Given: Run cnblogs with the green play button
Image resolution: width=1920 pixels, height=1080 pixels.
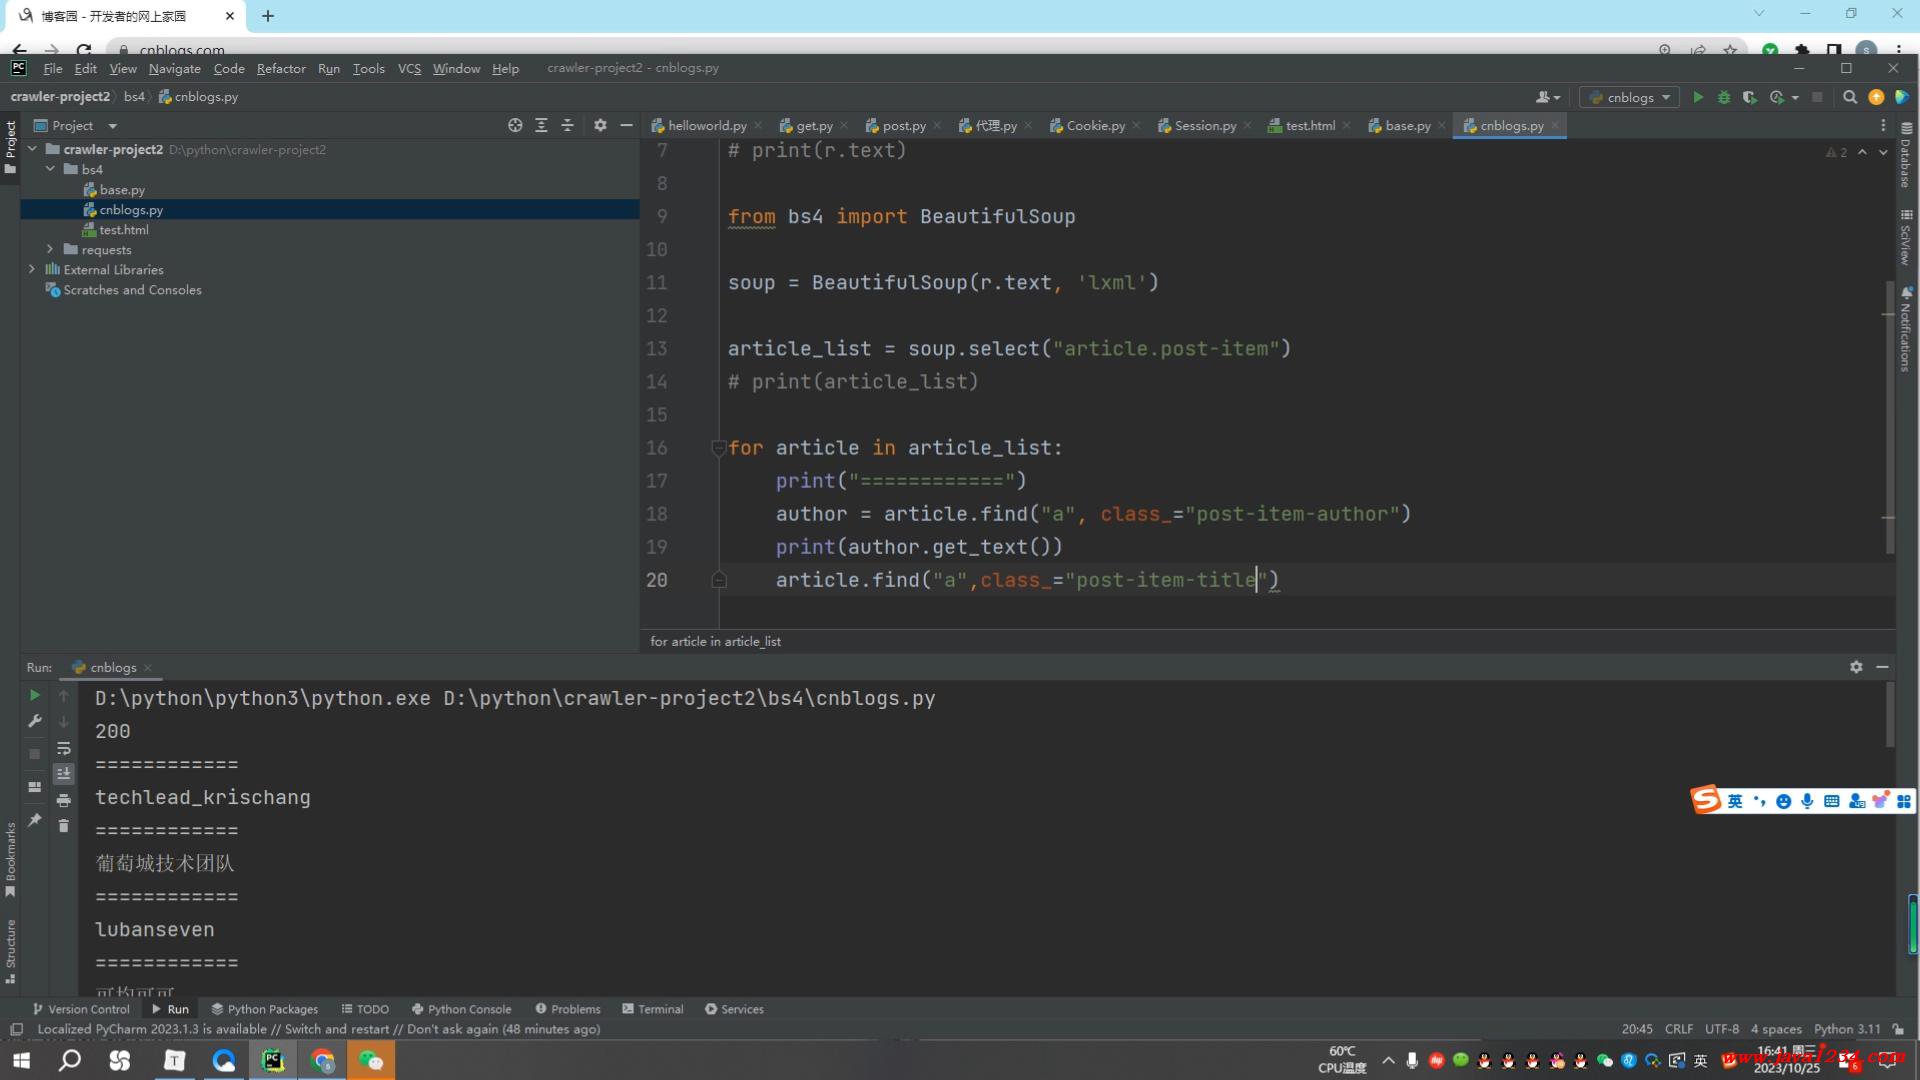Looking at the screenshot, I should 1697,97.
